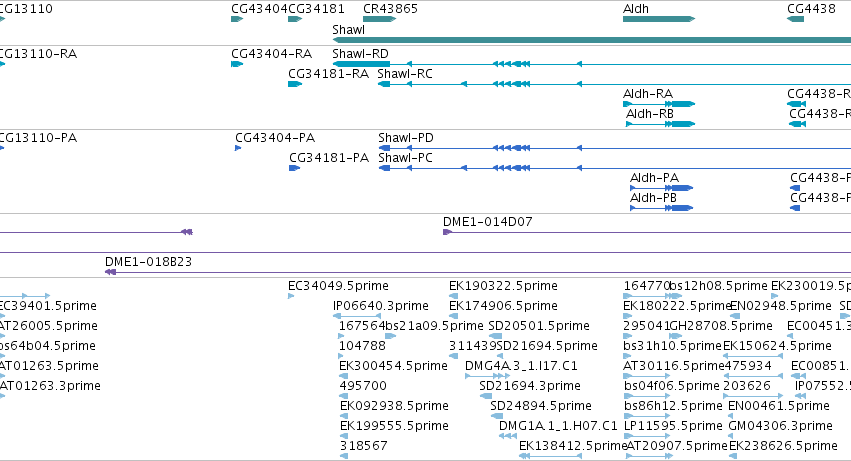
Task: Open the DME1-018B23 feature label
Action: tap(148, 262)
